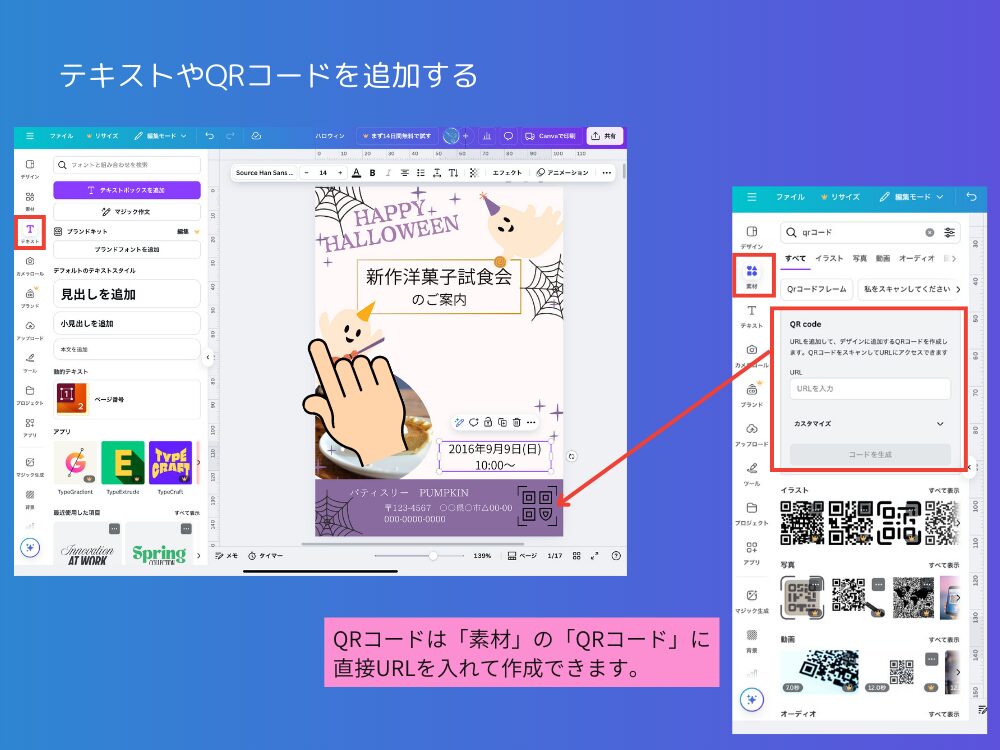The image size is (1000, 750).
Task: Click URLを入力 field
Action: click(870, 388)
